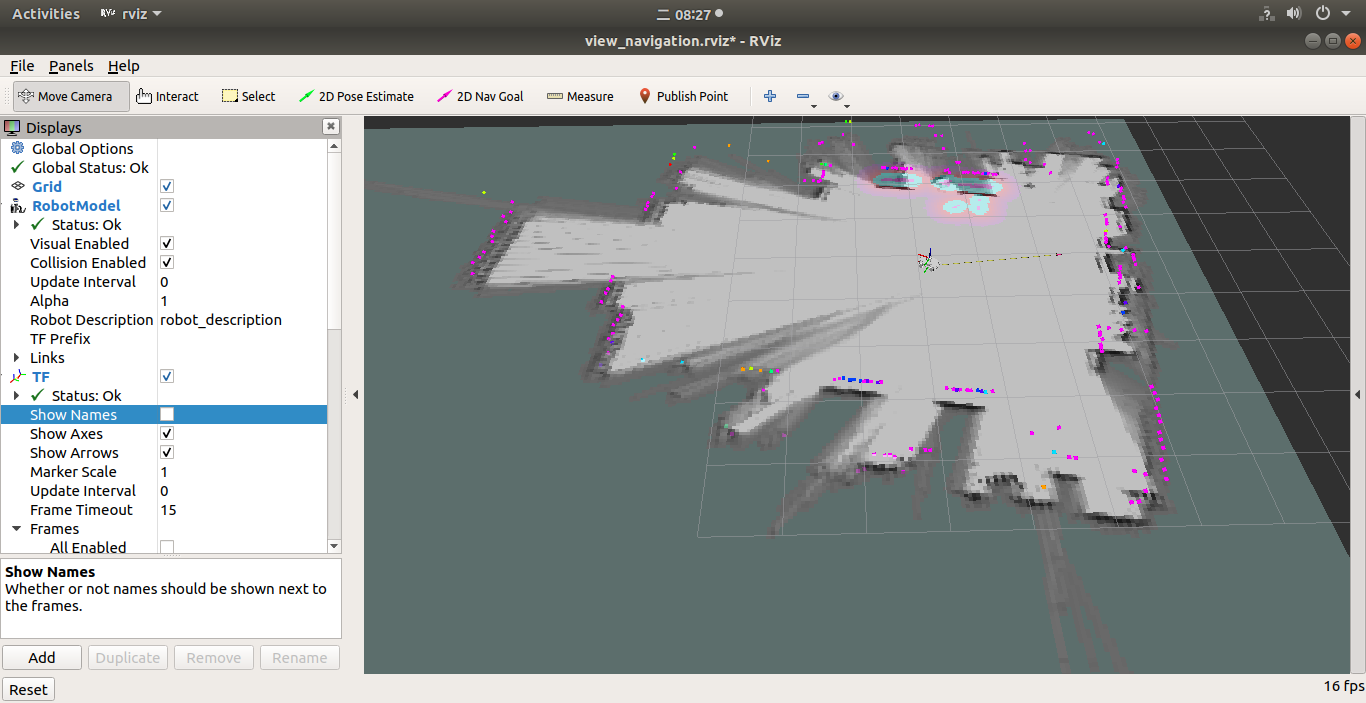
Task: Choose the Select tool in toolbar
Action: 248,96
